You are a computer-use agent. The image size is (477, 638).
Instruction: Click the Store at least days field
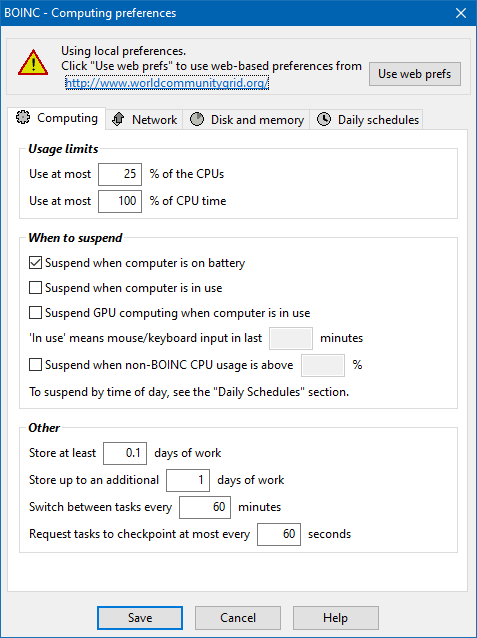point(125,453)
